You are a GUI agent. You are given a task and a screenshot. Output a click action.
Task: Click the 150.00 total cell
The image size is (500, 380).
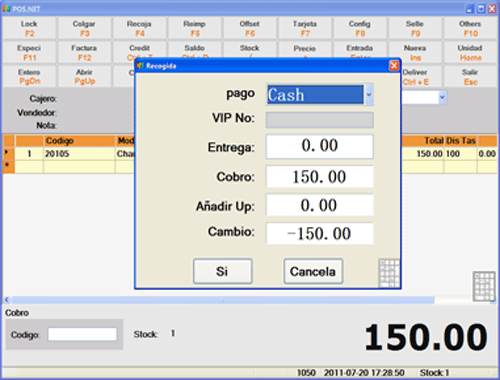423,154
